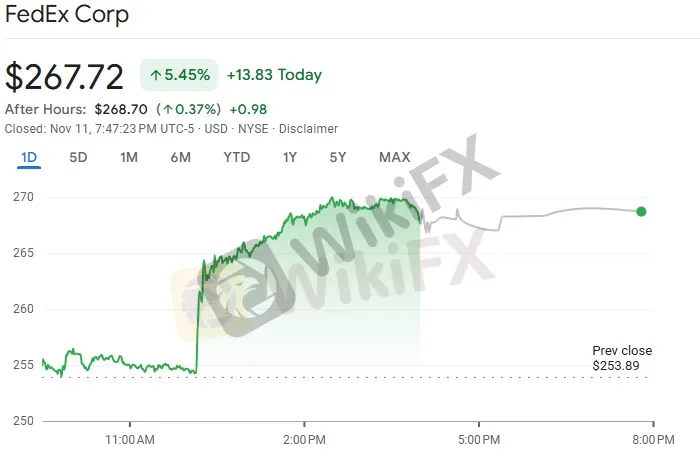Click the 5:00 PM time axis marker
This screenshot has height=459, width=700.
[x=478, y=439]
